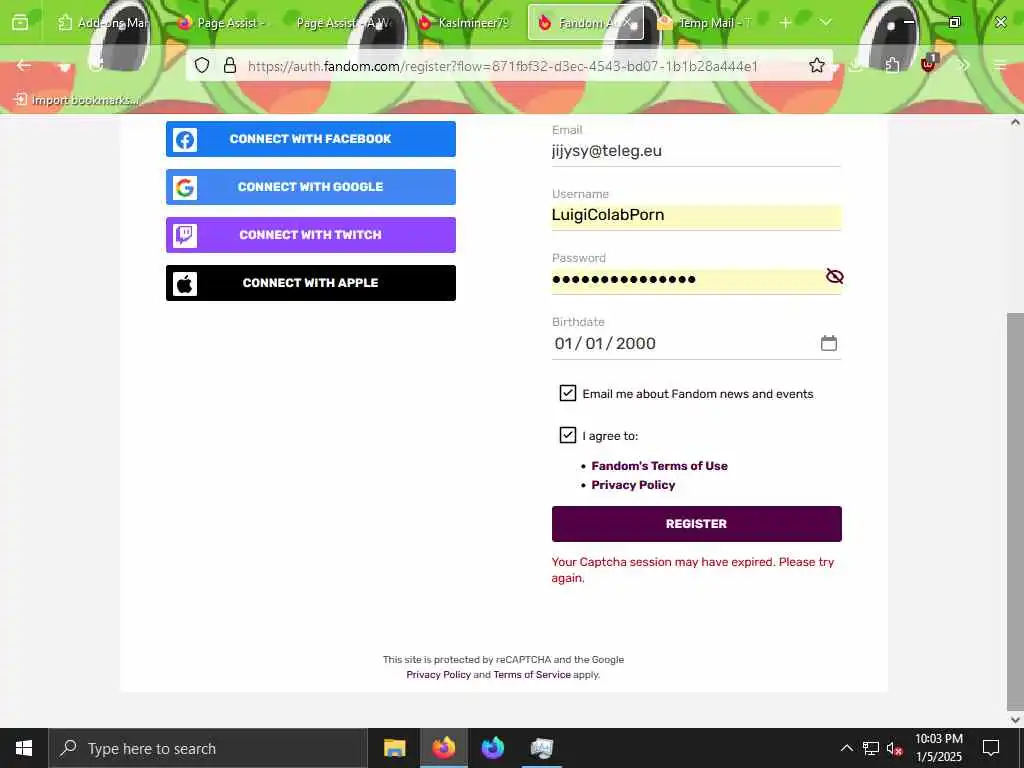
Task: Click the Register button
Action: 696,524
